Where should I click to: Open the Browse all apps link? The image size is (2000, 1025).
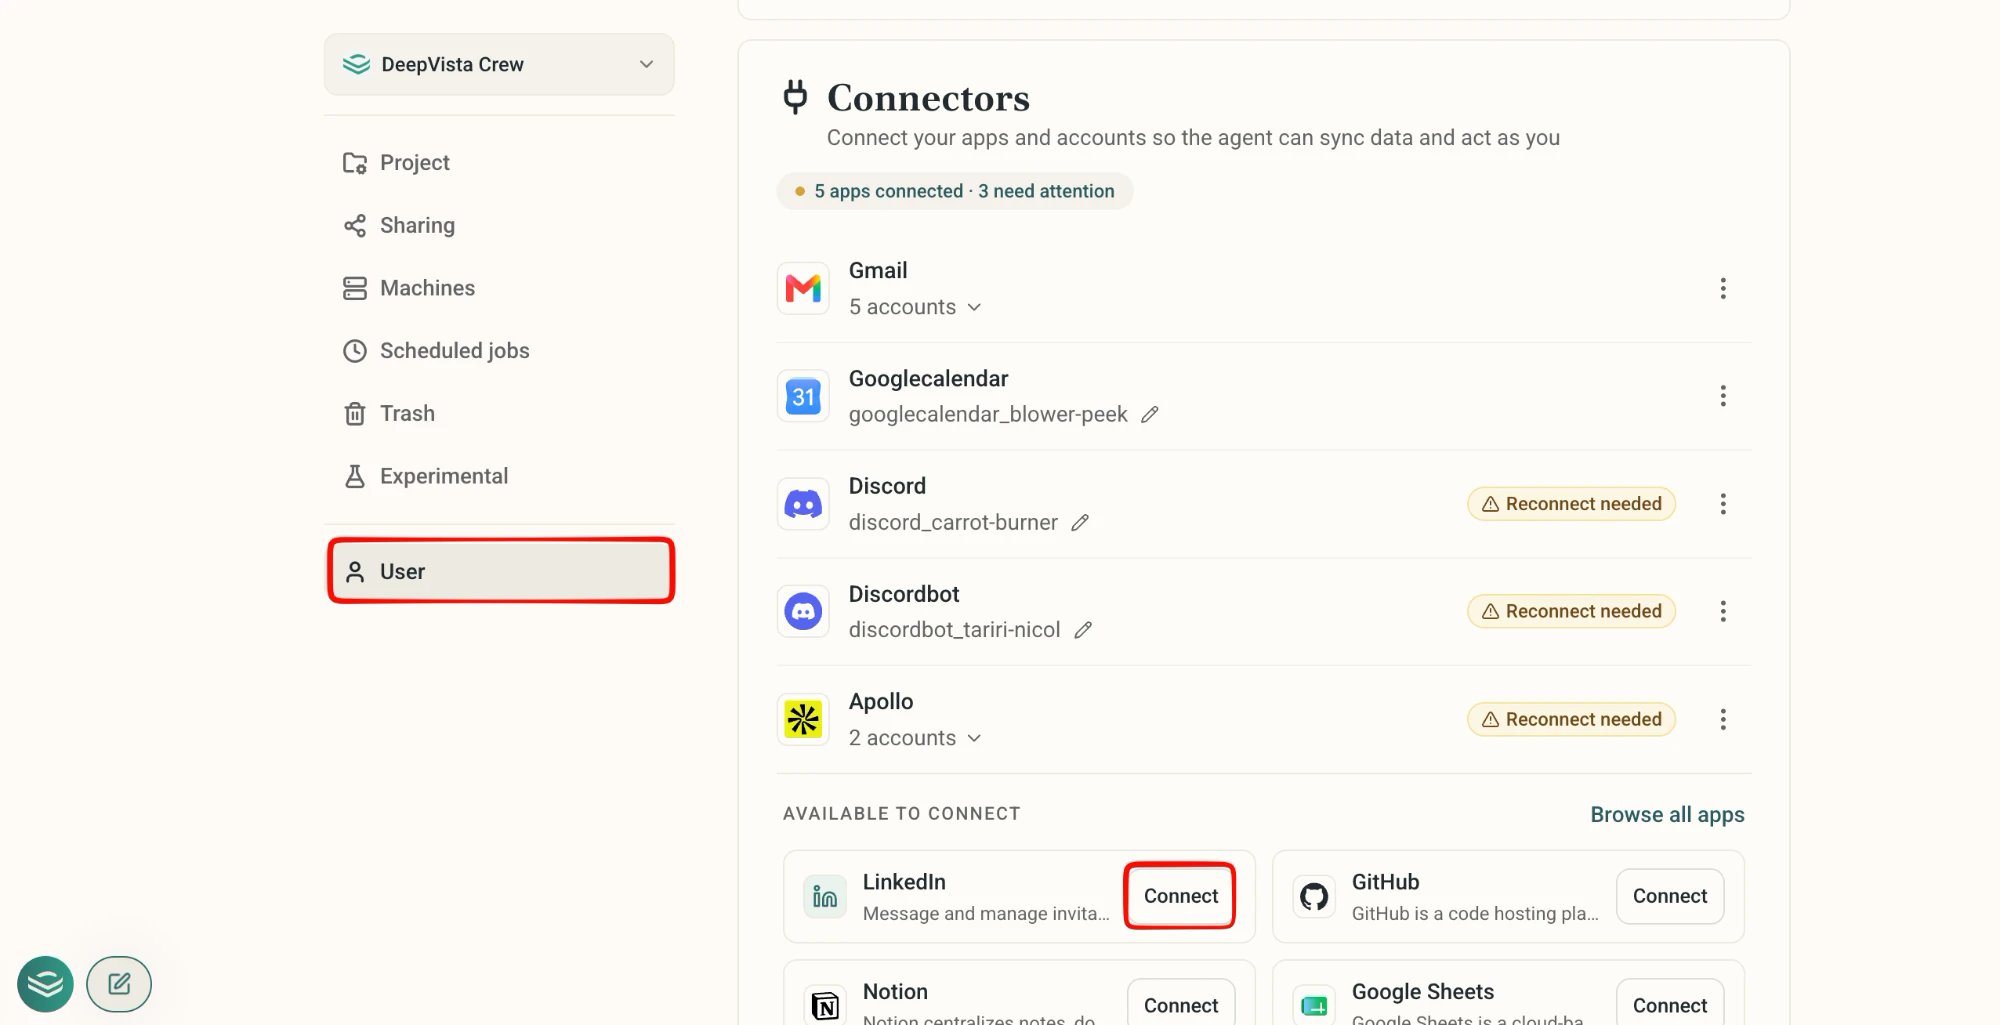(x=1667, y=814)
